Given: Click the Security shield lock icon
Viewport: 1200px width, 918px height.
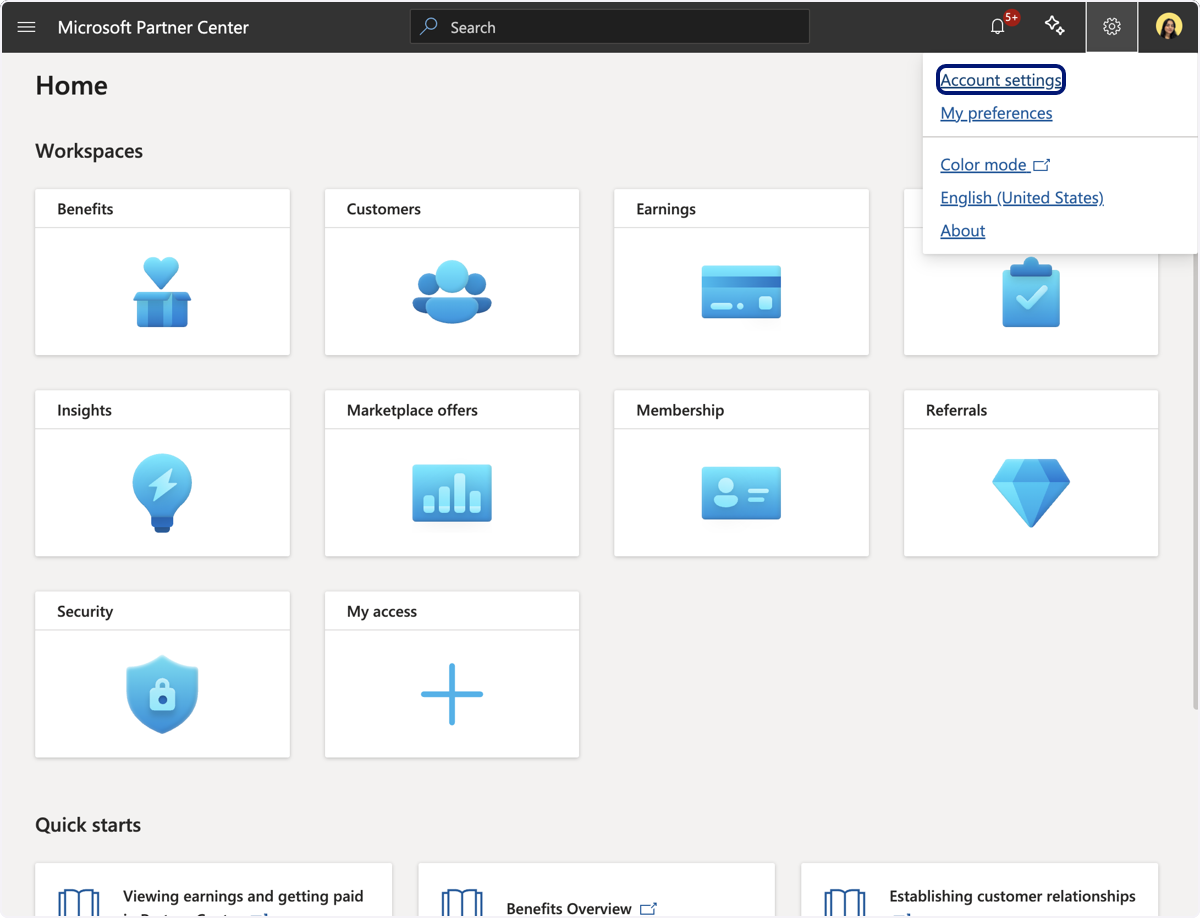Looking at the screenshot, I should pos(162,694).
